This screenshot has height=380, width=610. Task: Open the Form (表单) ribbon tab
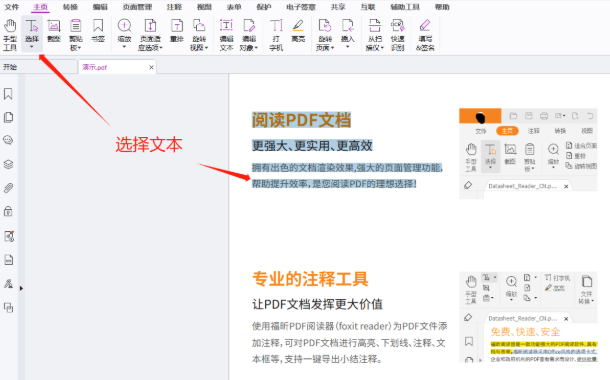tap(234, 7)
